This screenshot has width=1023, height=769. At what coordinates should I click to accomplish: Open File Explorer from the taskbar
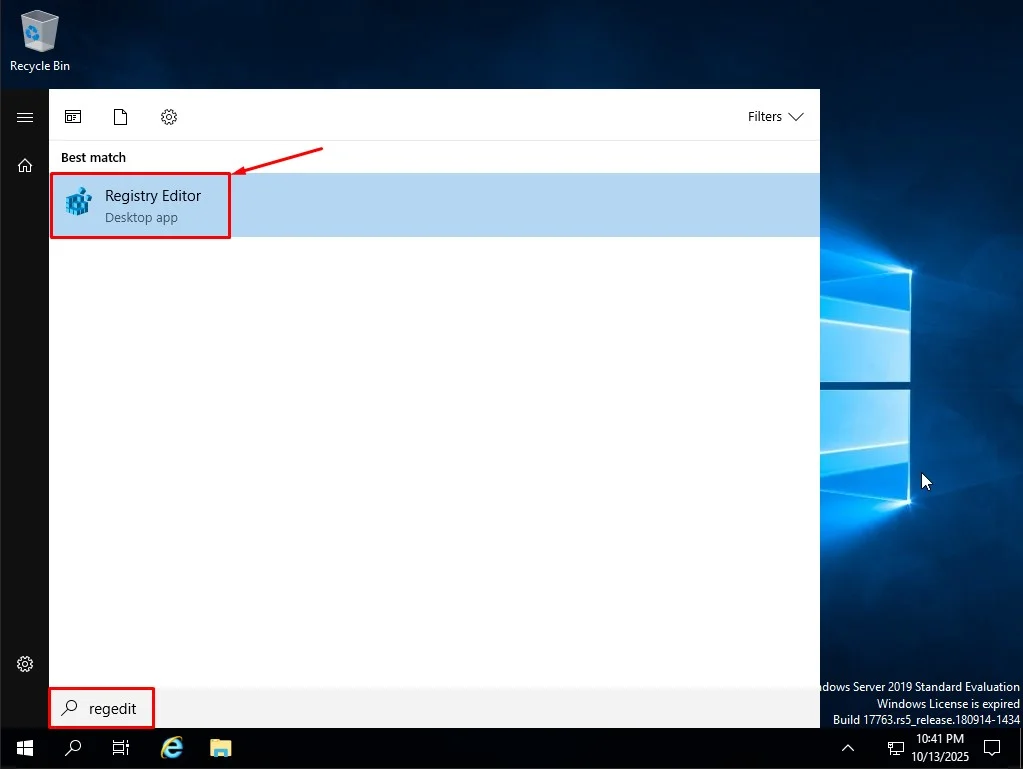[x=220, y=747]
